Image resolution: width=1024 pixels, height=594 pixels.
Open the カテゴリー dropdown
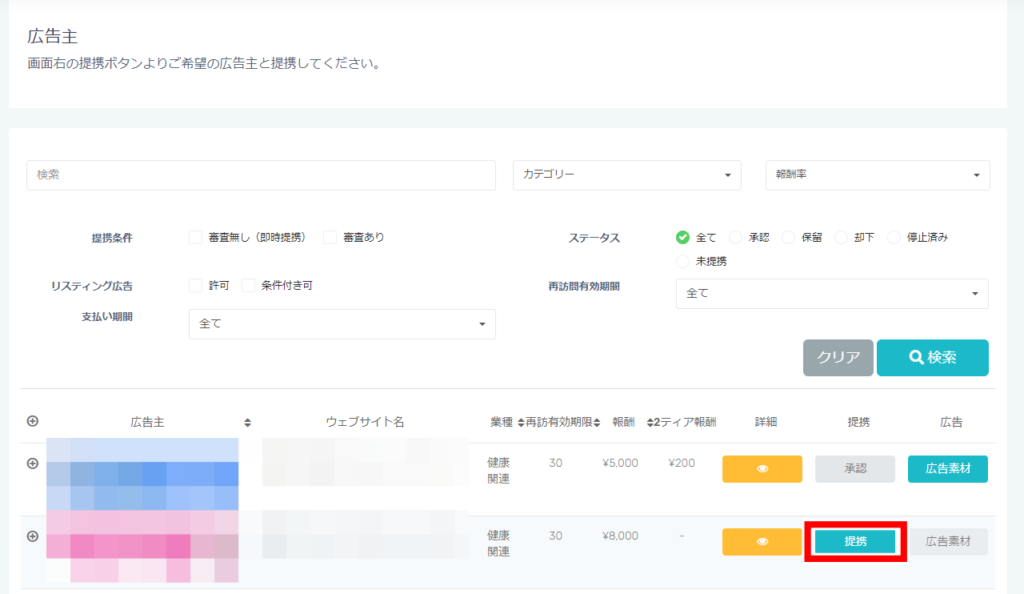[x=627, y=175]
